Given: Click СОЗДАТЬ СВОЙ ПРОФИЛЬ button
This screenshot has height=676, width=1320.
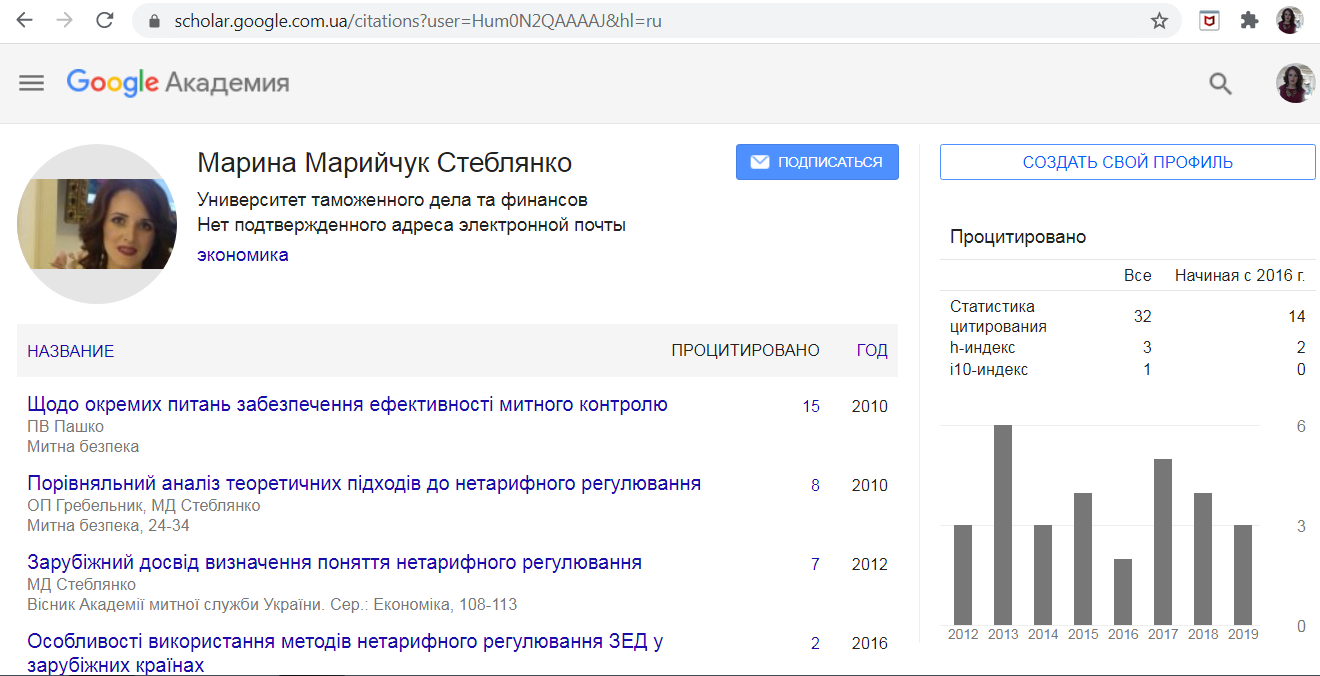Looking at the screenshot, I should pos(1127,162).
